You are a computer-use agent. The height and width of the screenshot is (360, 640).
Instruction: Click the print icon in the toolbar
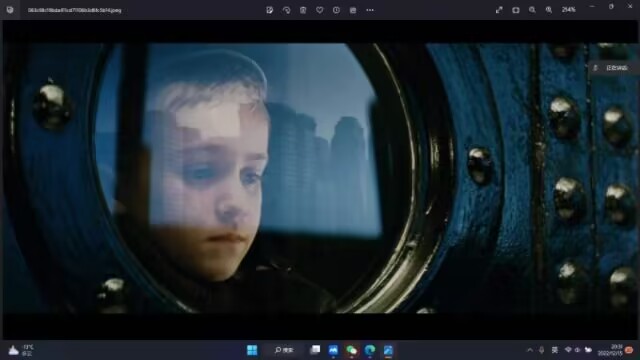[x=353, y=10]
